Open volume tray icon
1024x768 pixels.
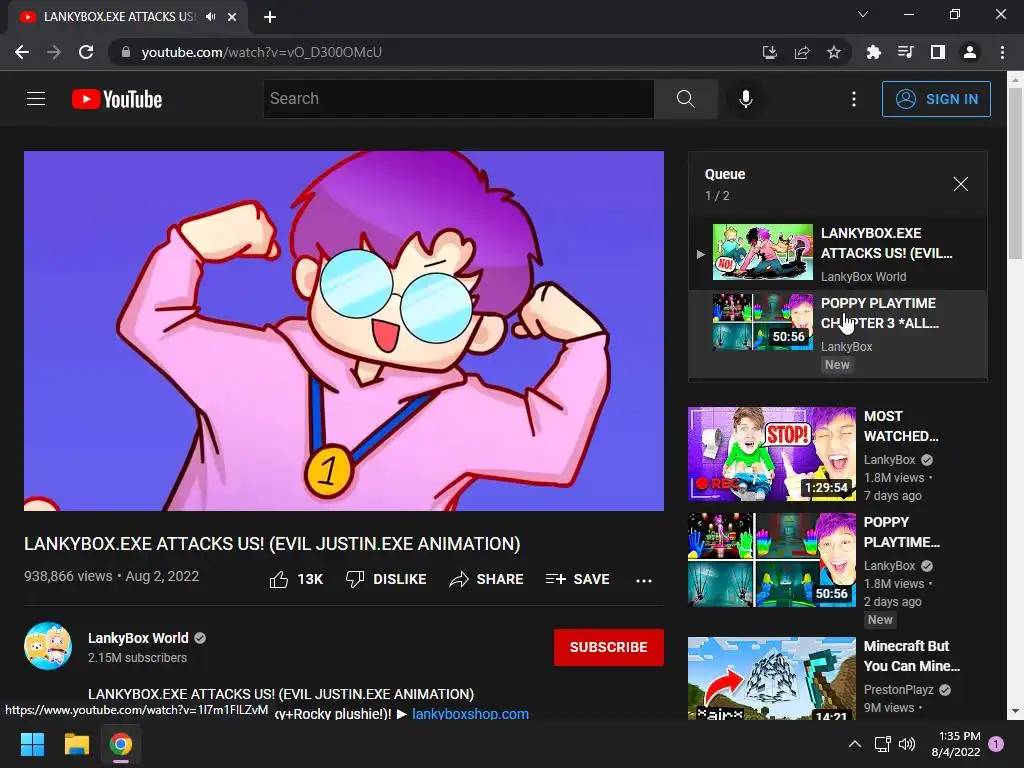click(907, 744)
